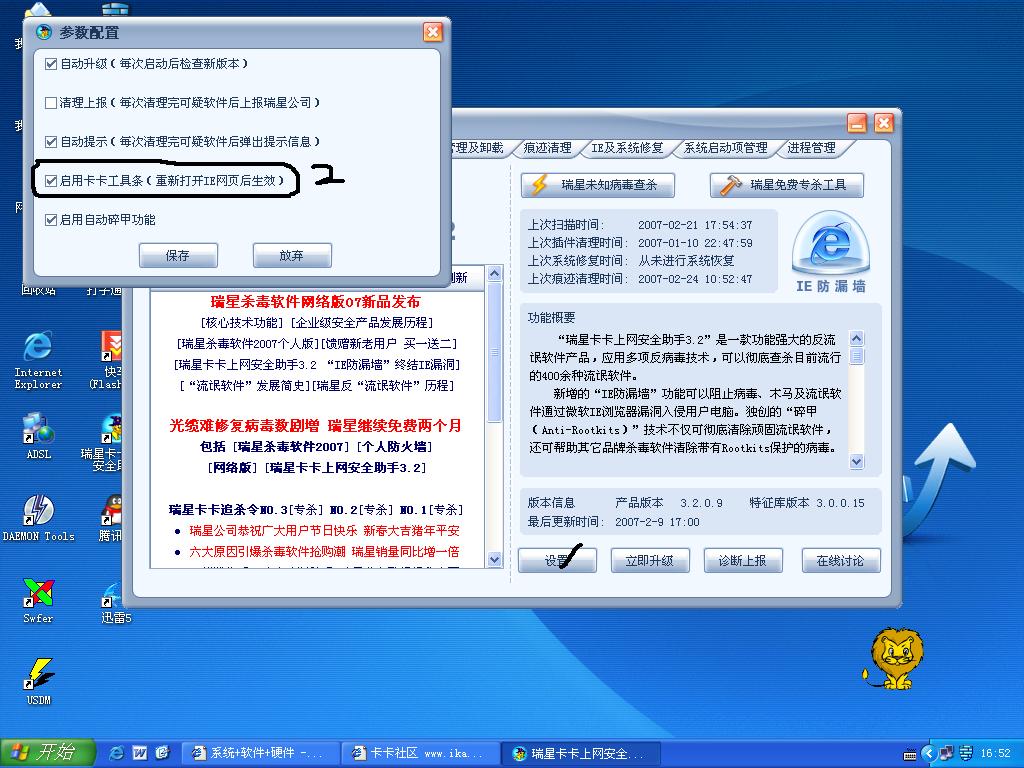Switch to 进程管理 tab
Screen dimensions: 1024x768
coord(811,148)
